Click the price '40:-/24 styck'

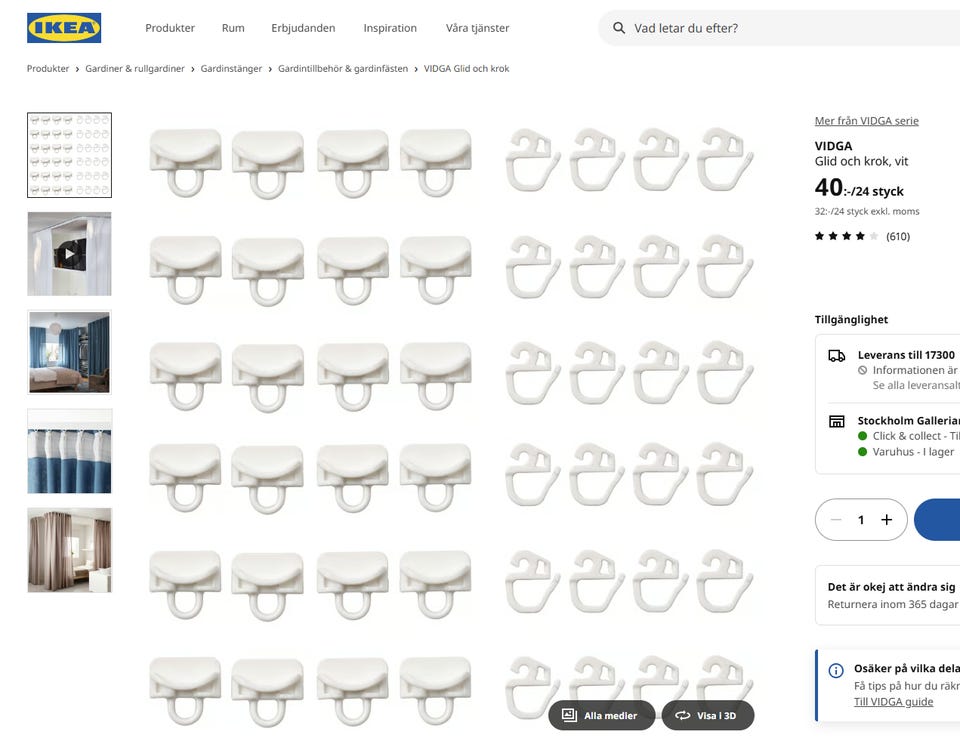[859, 188]
